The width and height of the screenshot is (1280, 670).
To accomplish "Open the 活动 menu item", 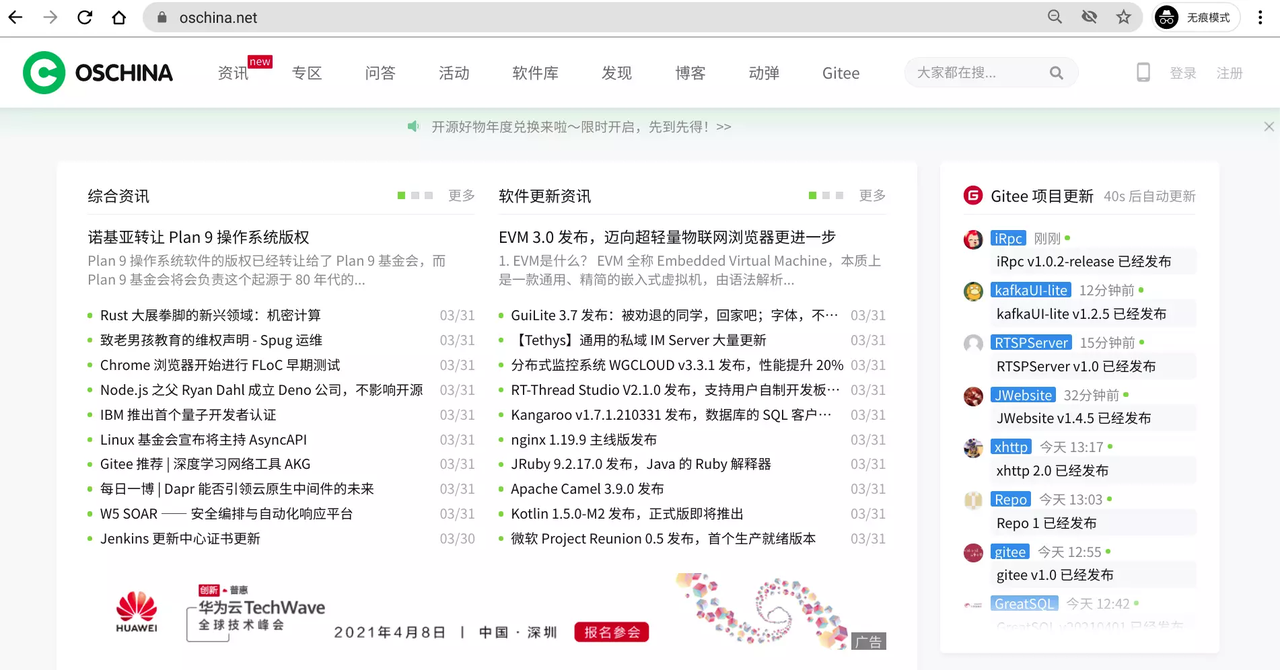I will tap(454, 73).
